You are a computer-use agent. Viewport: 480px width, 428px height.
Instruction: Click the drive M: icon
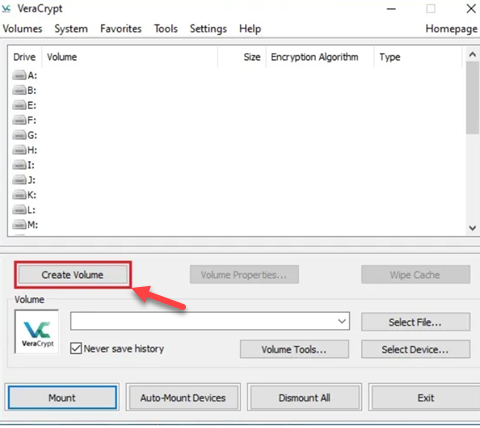(x=19, y=225)
